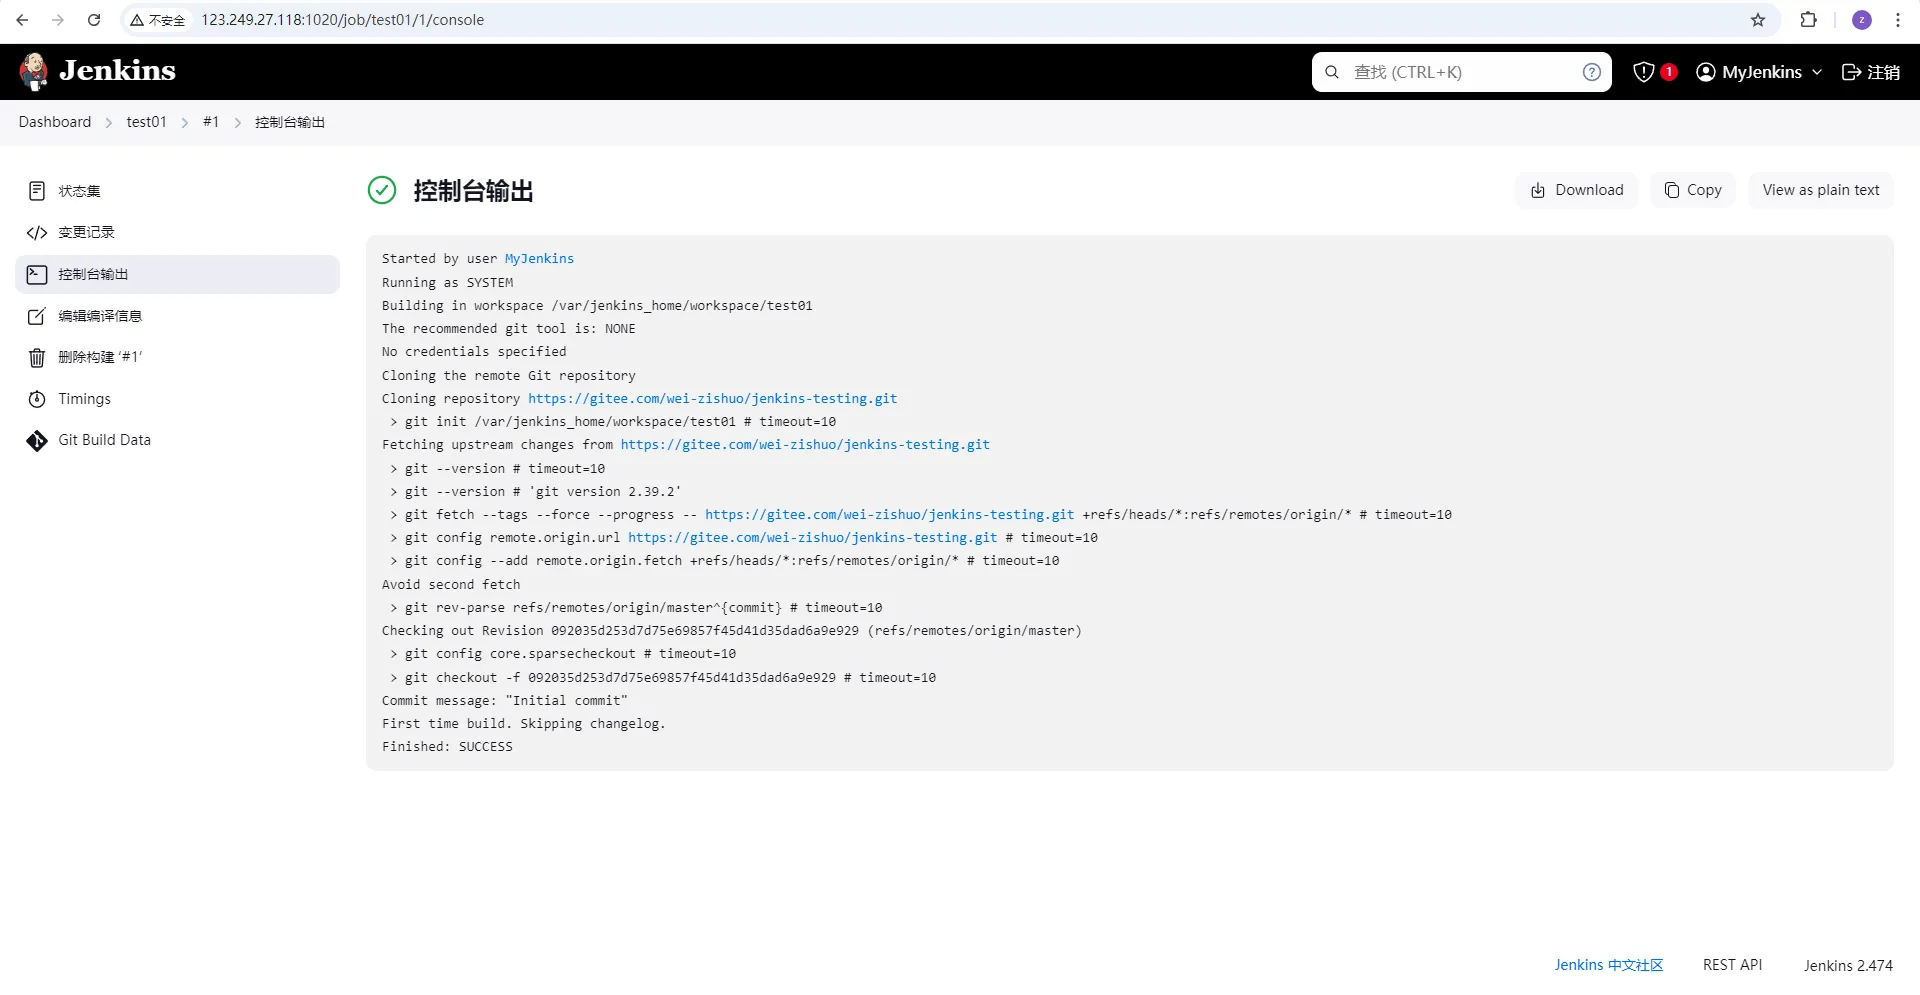Reload the page with the refresh icon

coord(94,20)
